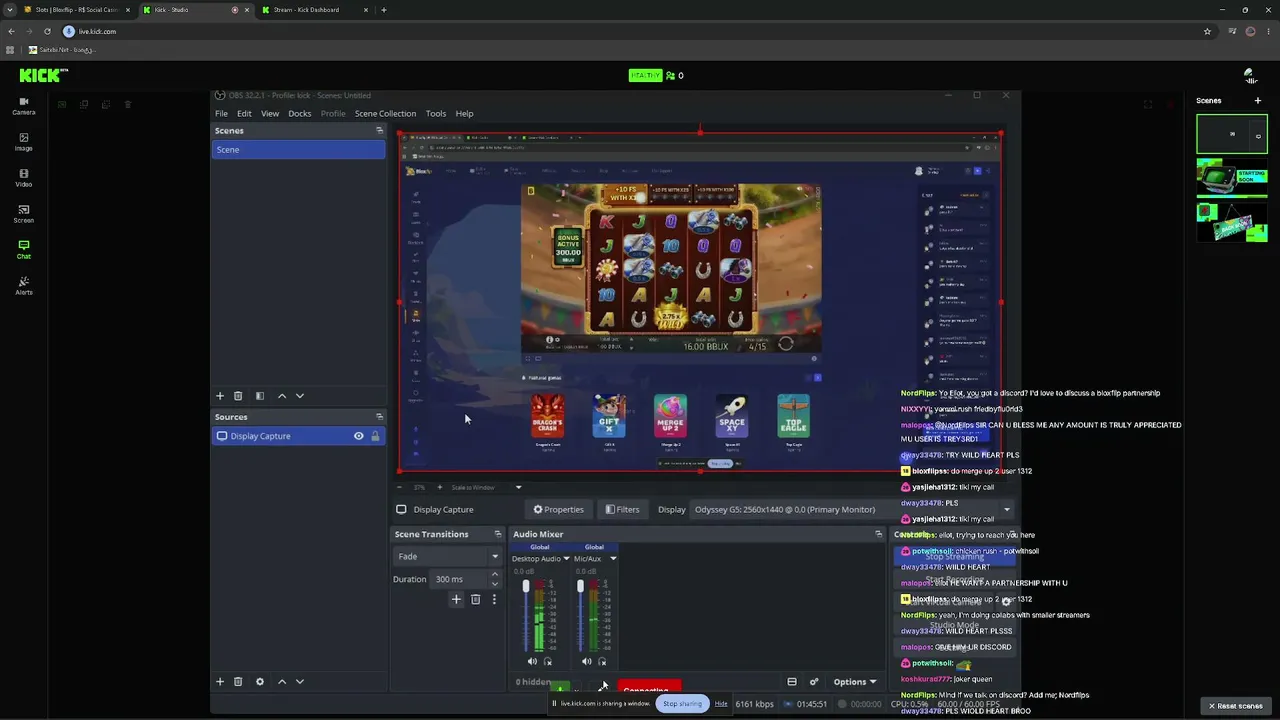
Task: Click Reset scenes button
Action: 1235,706
